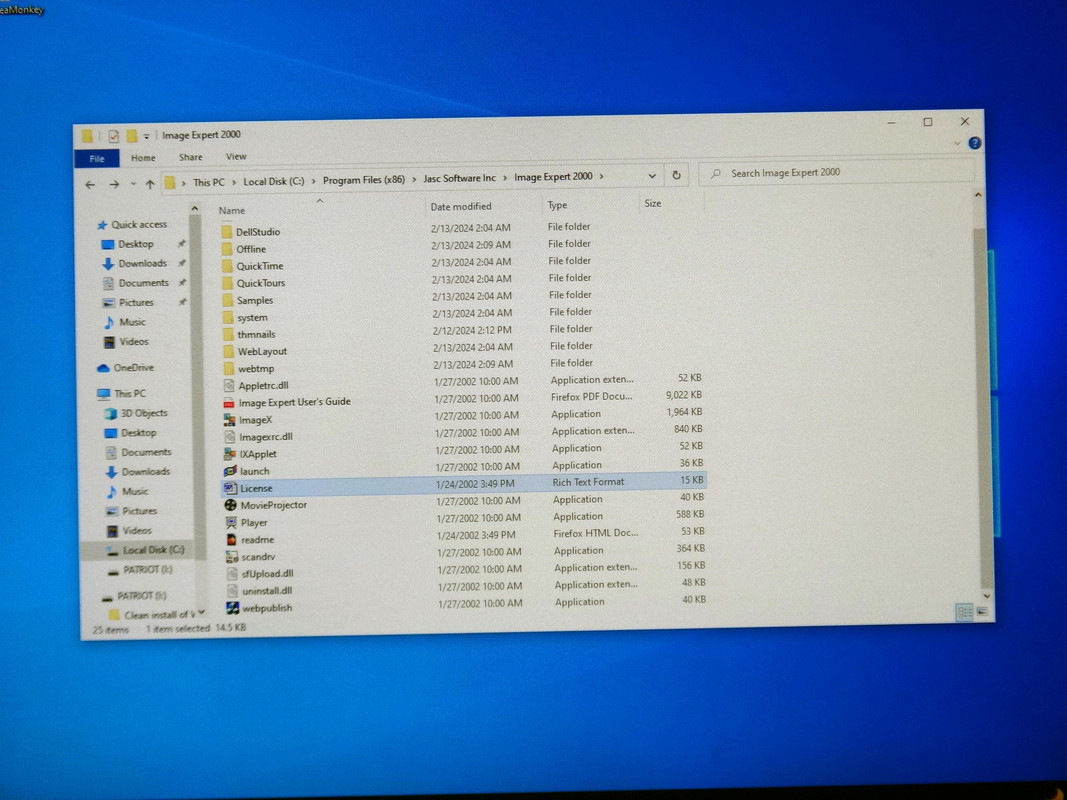The height and width of the screenshot is (800, 1067).
Task: Click the Appletrc.dll file icon
Action: 229,386
